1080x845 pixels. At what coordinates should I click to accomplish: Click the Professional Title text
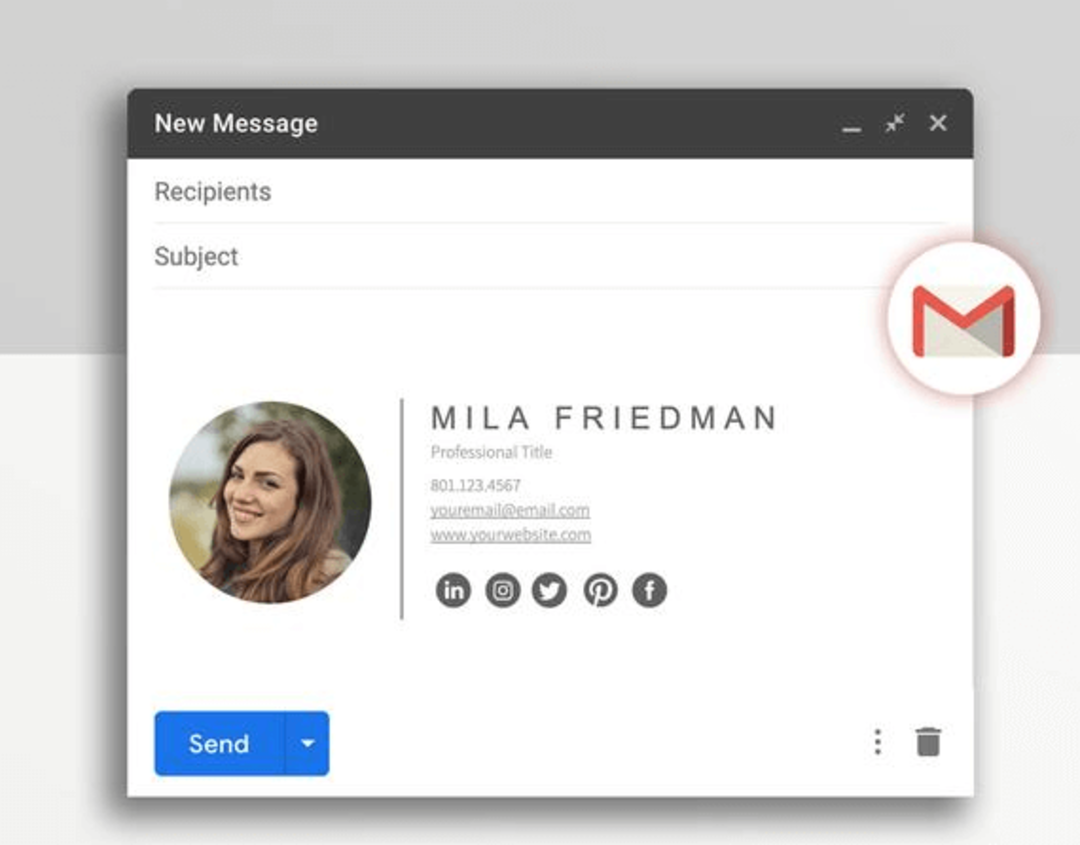pyautogui.click(x=491, y=452)
